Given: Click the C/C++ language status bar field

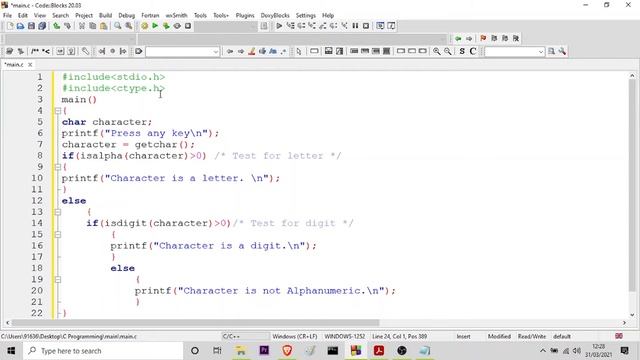Looking at the screenshot, I should click(231, 336).
